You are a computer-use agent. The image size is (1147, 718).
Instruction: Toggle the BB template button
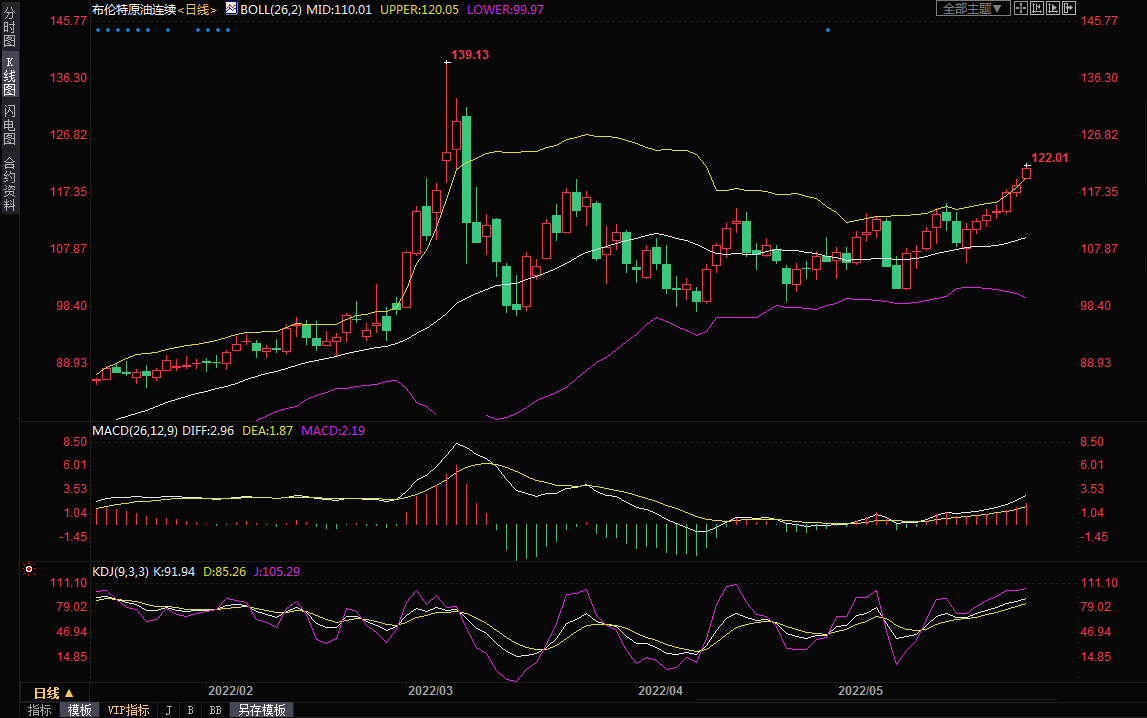[x=215, y=710]
